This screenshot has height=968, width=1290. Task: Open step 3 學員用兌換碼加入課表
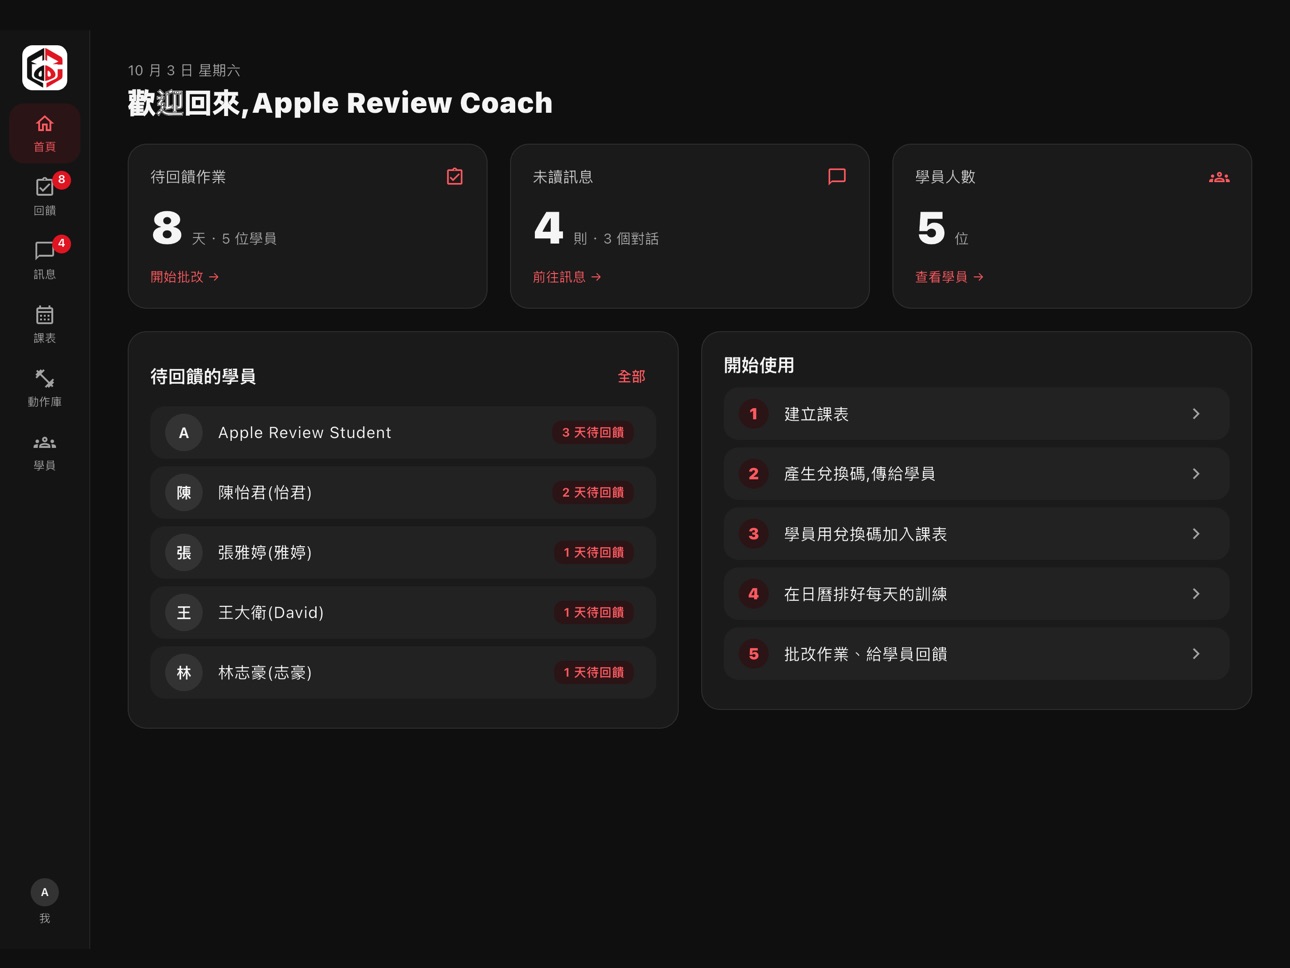pyautogui.click(x=977, y=534)
